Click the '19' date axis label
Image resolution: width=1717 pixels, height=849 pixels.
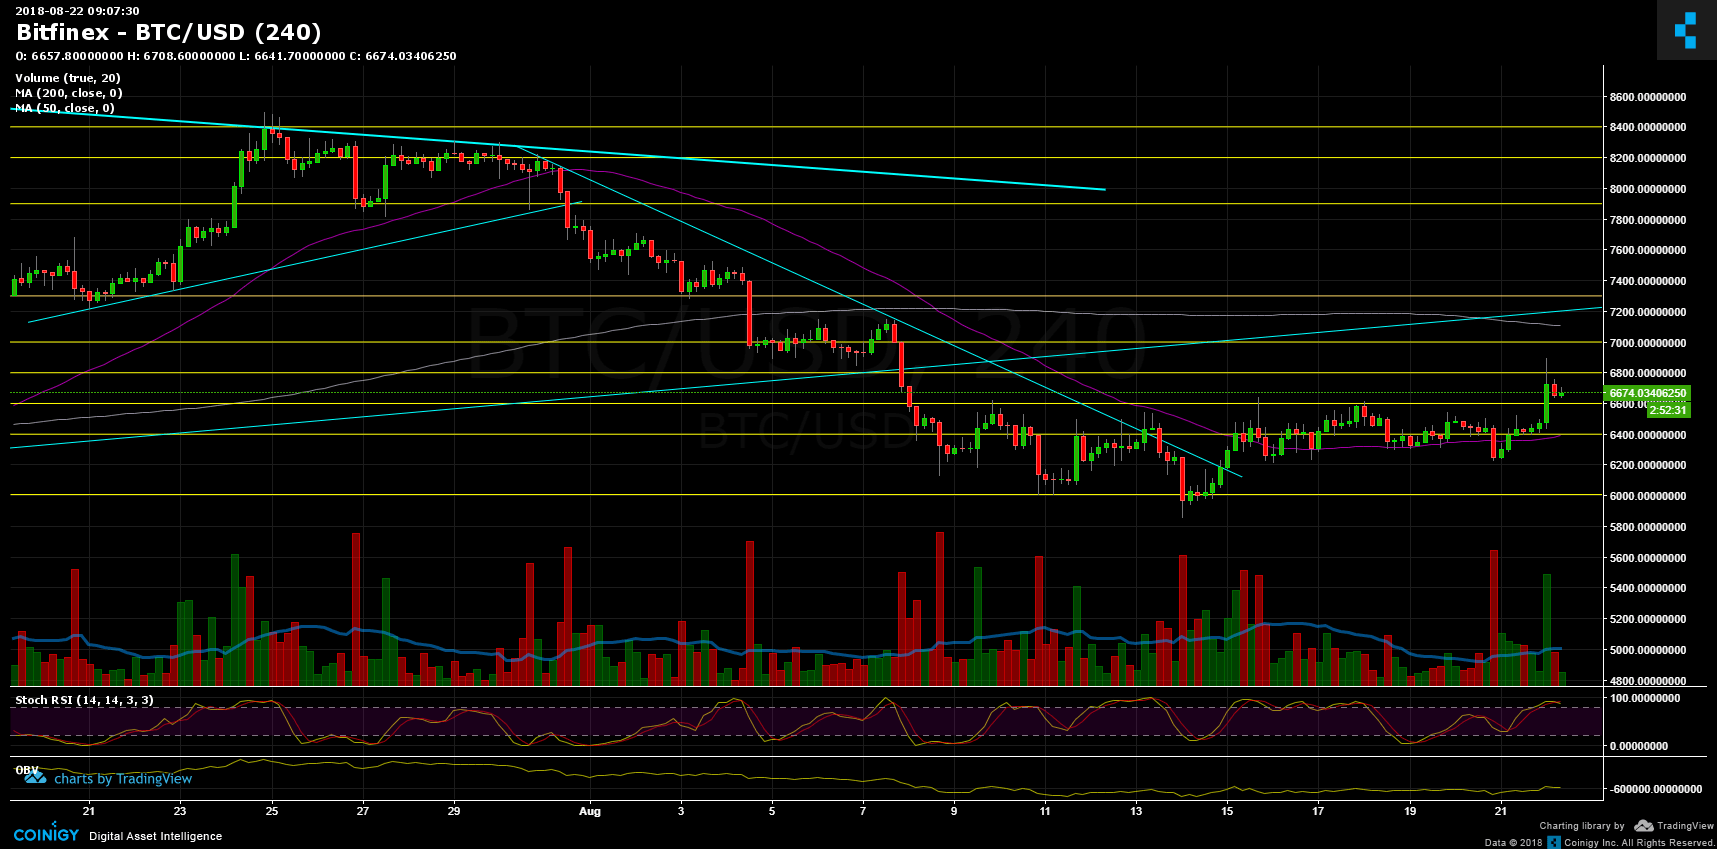coord(1410,811)
